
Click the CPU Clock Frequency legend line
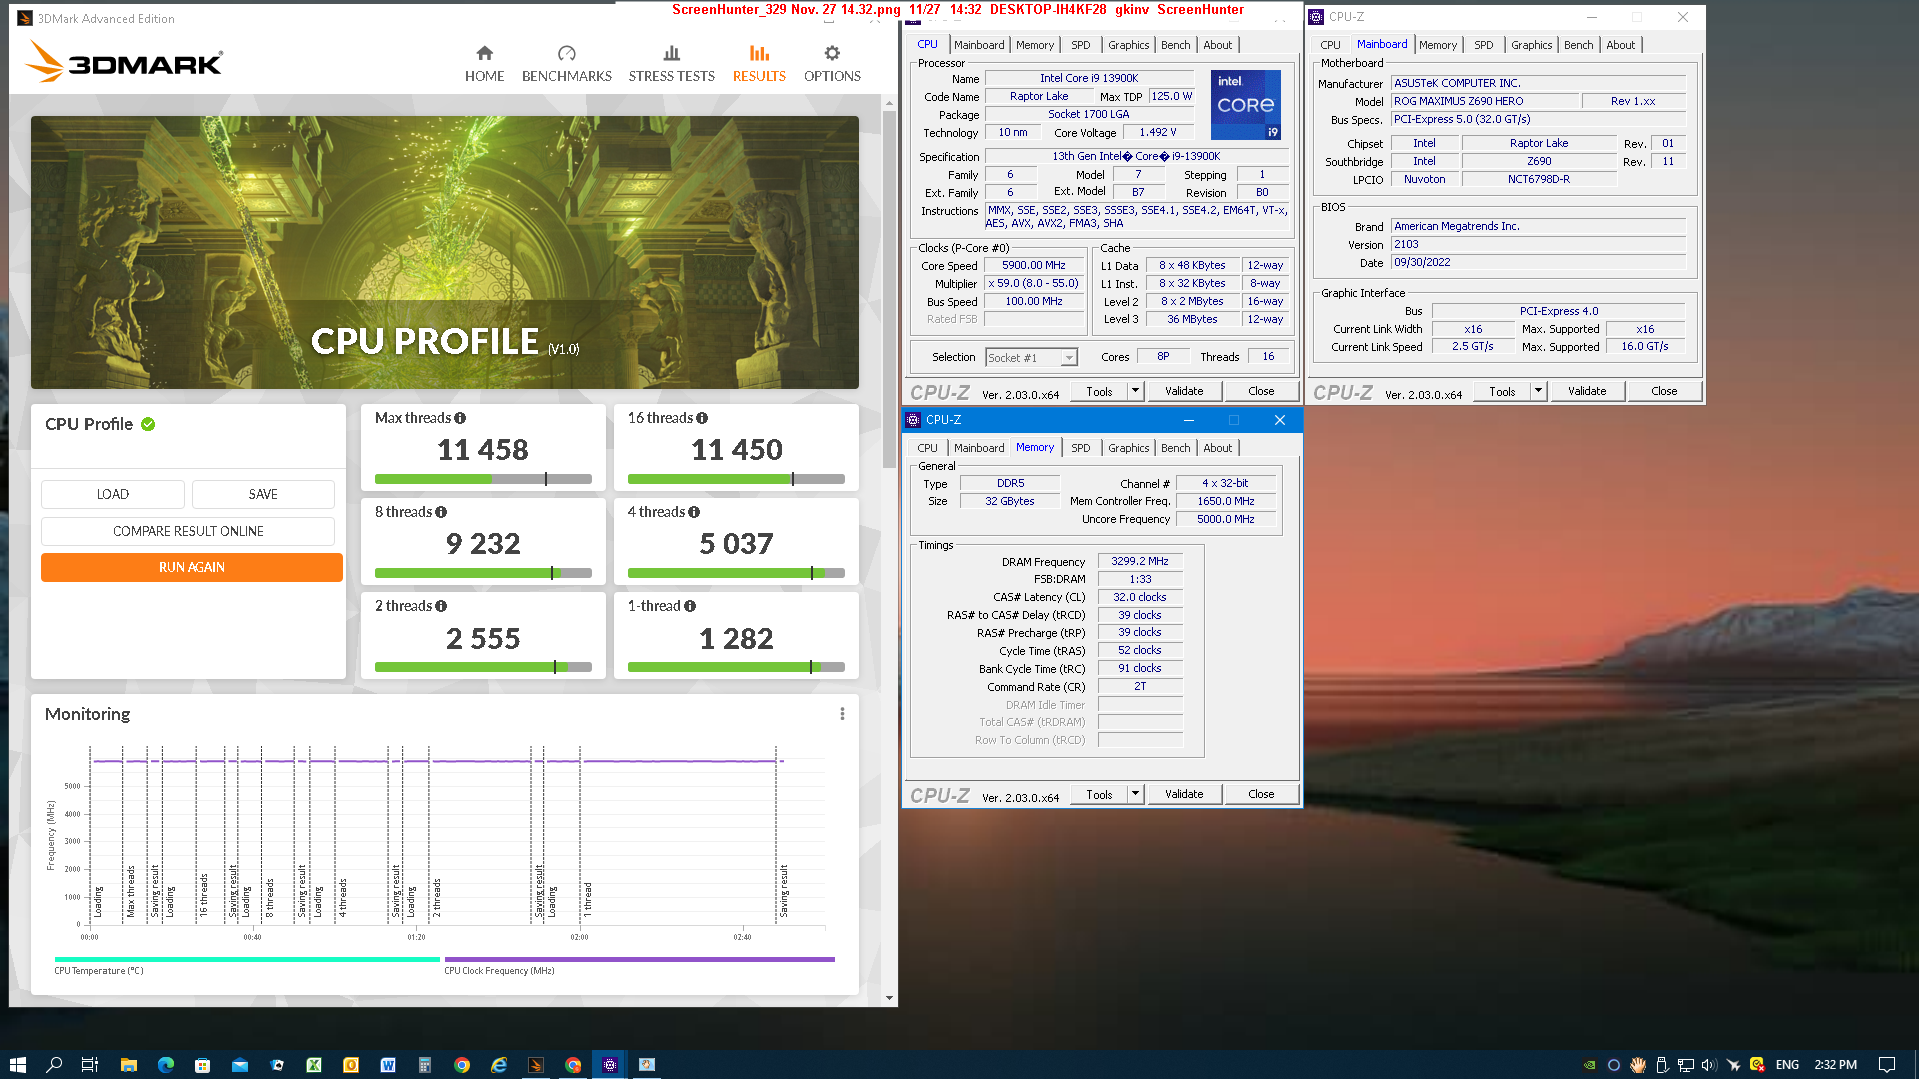point(640,959)
